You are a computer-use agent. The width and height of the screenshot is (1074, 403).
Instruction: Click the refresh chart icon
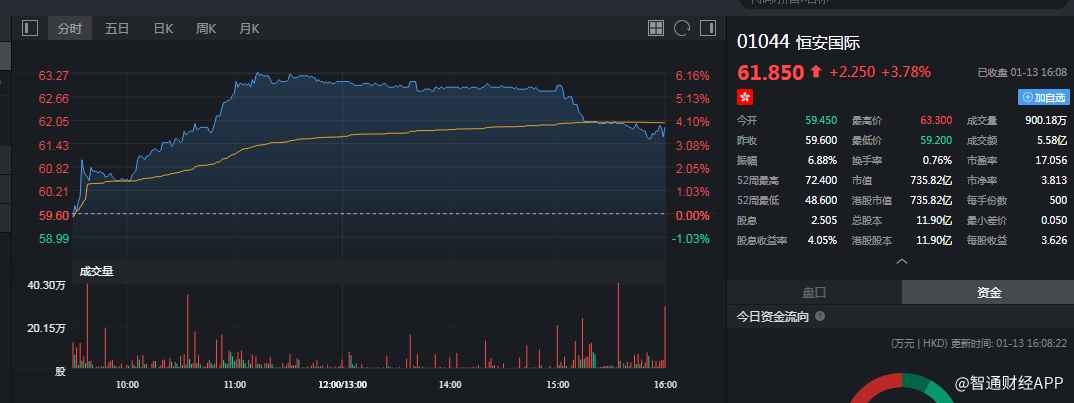tap(682, 28)
